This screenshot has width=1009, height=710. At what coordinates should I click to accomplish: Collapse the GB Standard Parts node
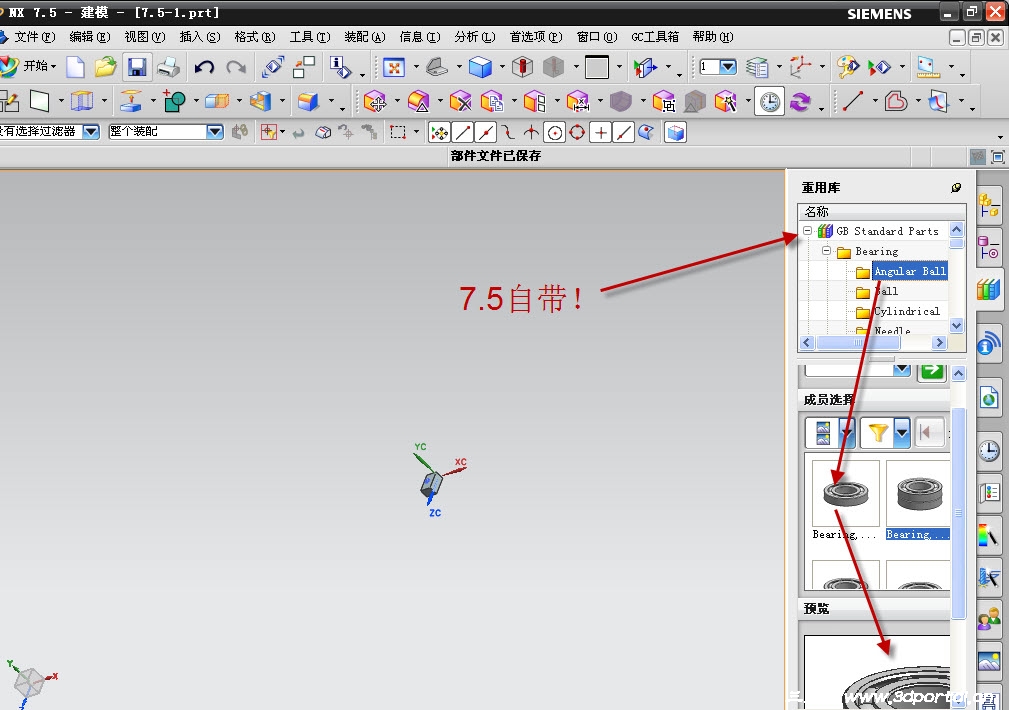pos(807,230)
